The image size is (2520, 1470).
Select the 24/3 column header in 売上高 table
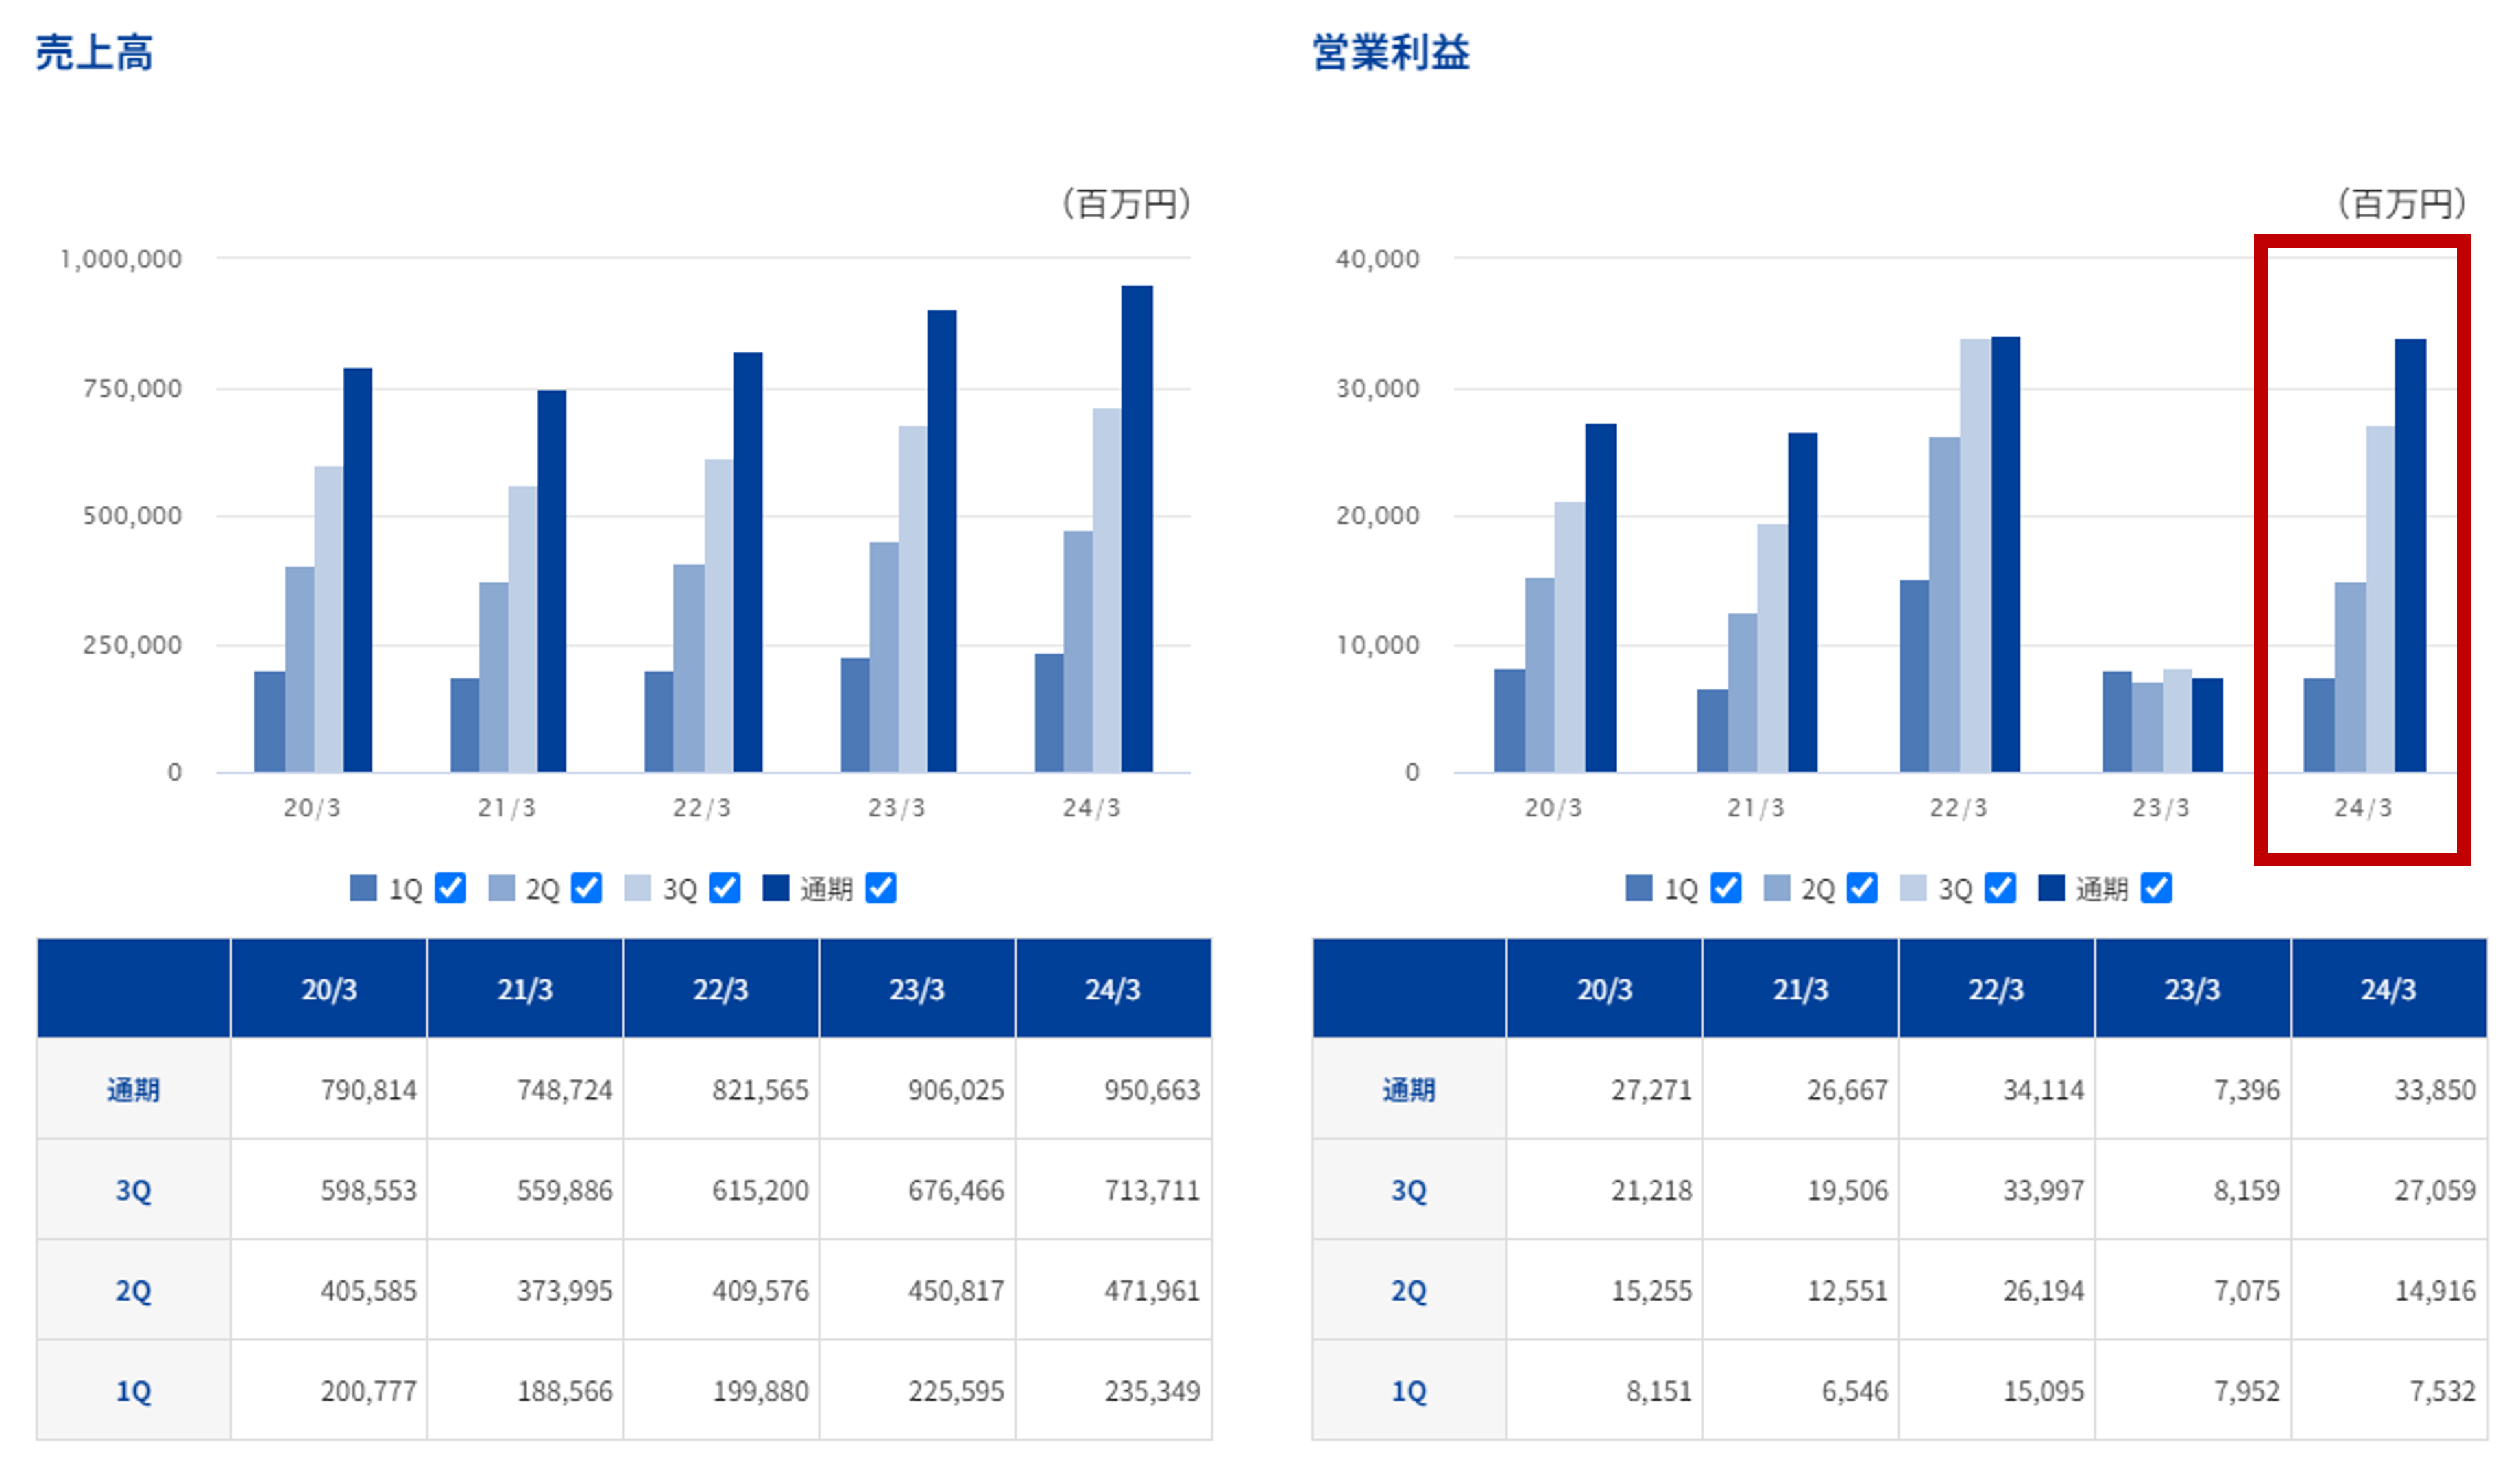point(1113,989)
